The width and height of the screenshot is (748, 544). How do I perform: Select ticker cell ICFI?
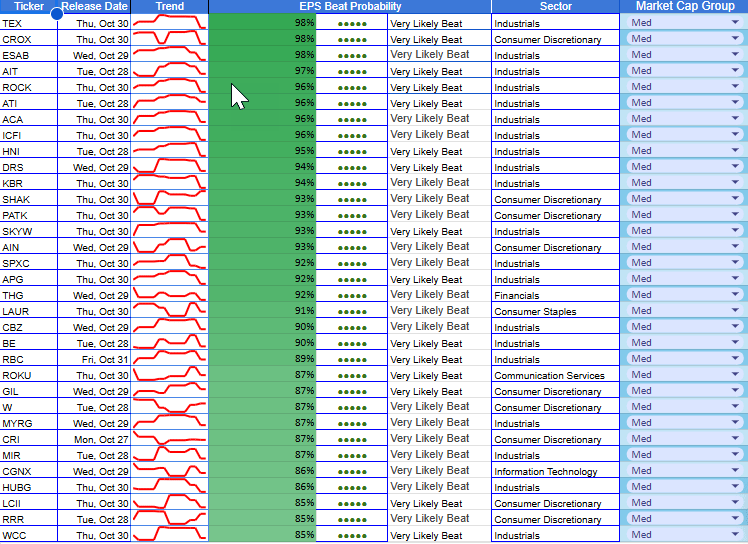click(29, 136)
